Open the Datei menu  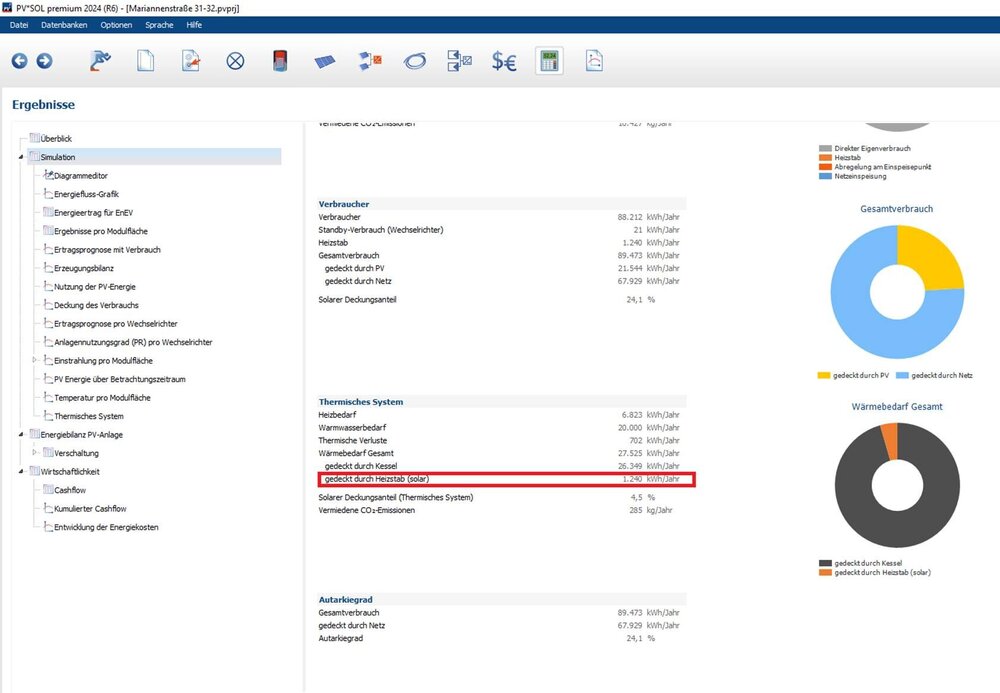19,25
